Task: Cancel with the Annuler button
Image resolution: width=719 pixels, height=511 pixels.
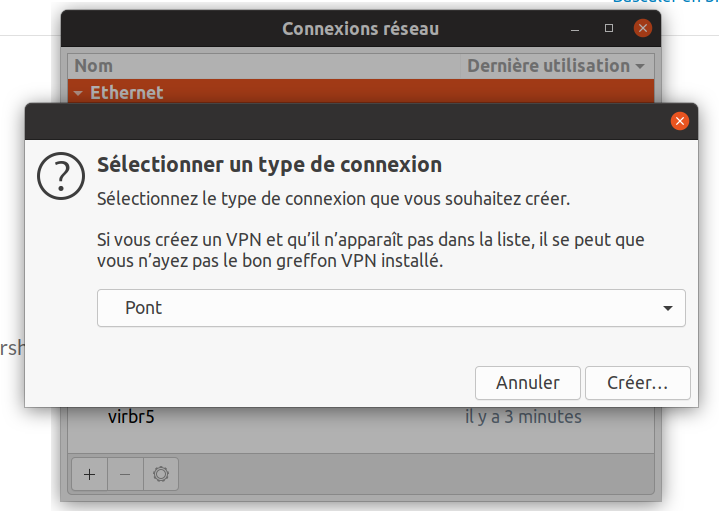Action: point(528,383)
